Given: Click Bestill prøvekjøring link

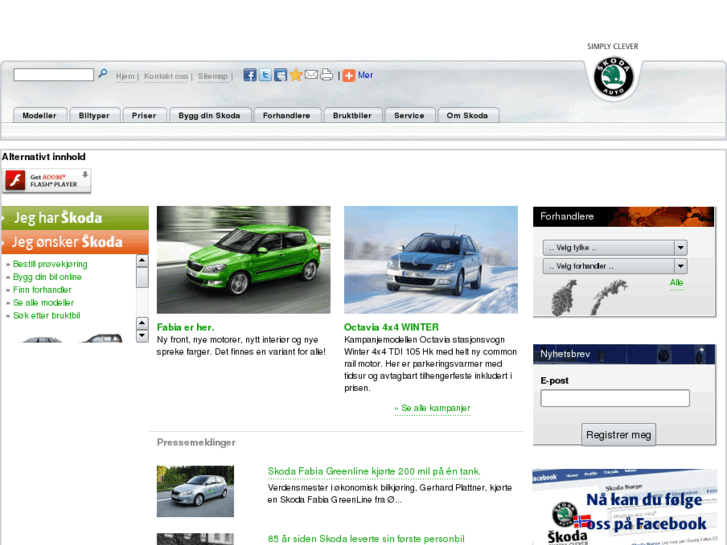Looking at the screenshot, I should point(50,264).
